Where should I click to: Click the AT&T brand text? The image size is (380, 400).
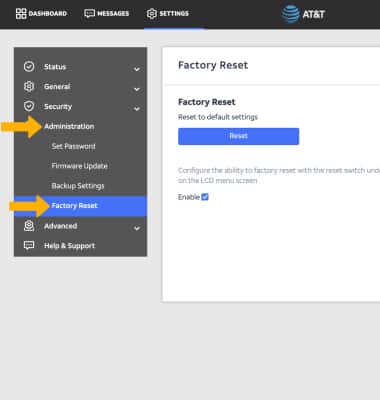coord(313,14)
